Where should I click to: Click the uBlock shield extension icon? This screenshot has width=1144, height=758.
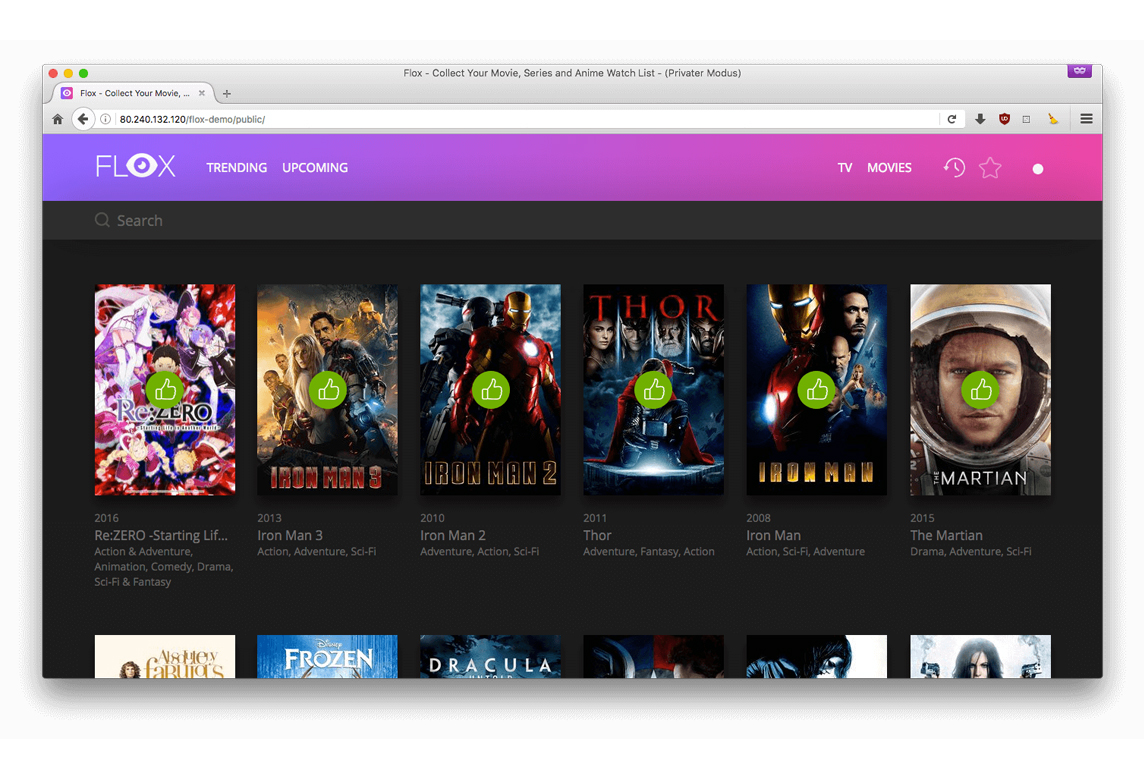point(1004,119)
